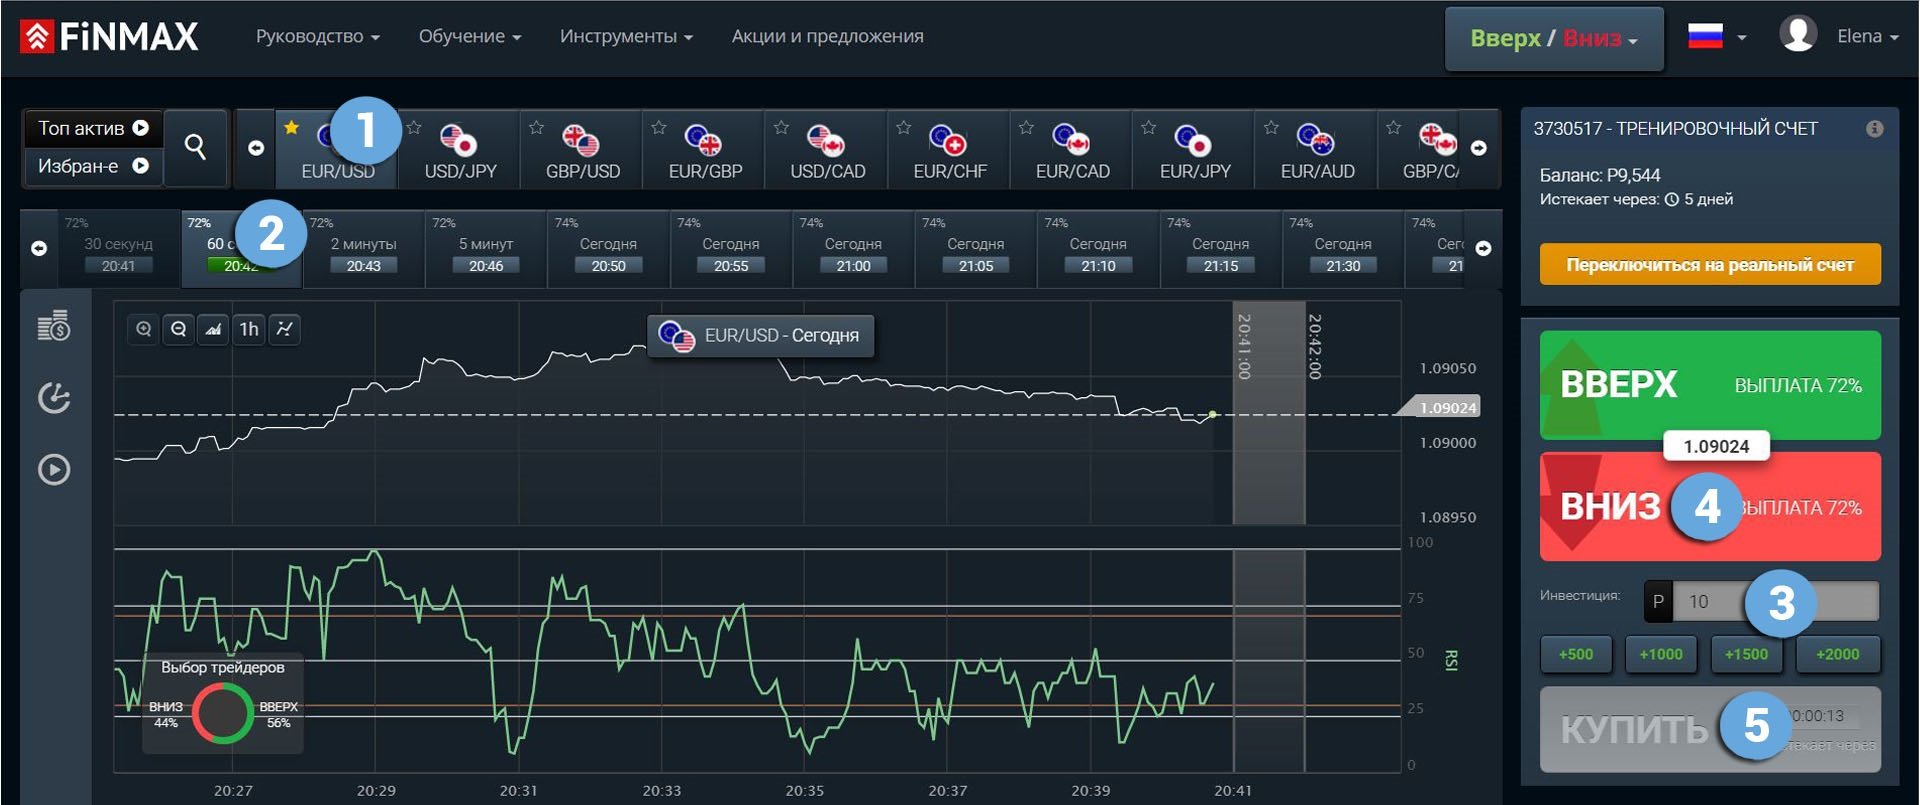Go to previous expiry times with the left arrow

coord(39,248)
